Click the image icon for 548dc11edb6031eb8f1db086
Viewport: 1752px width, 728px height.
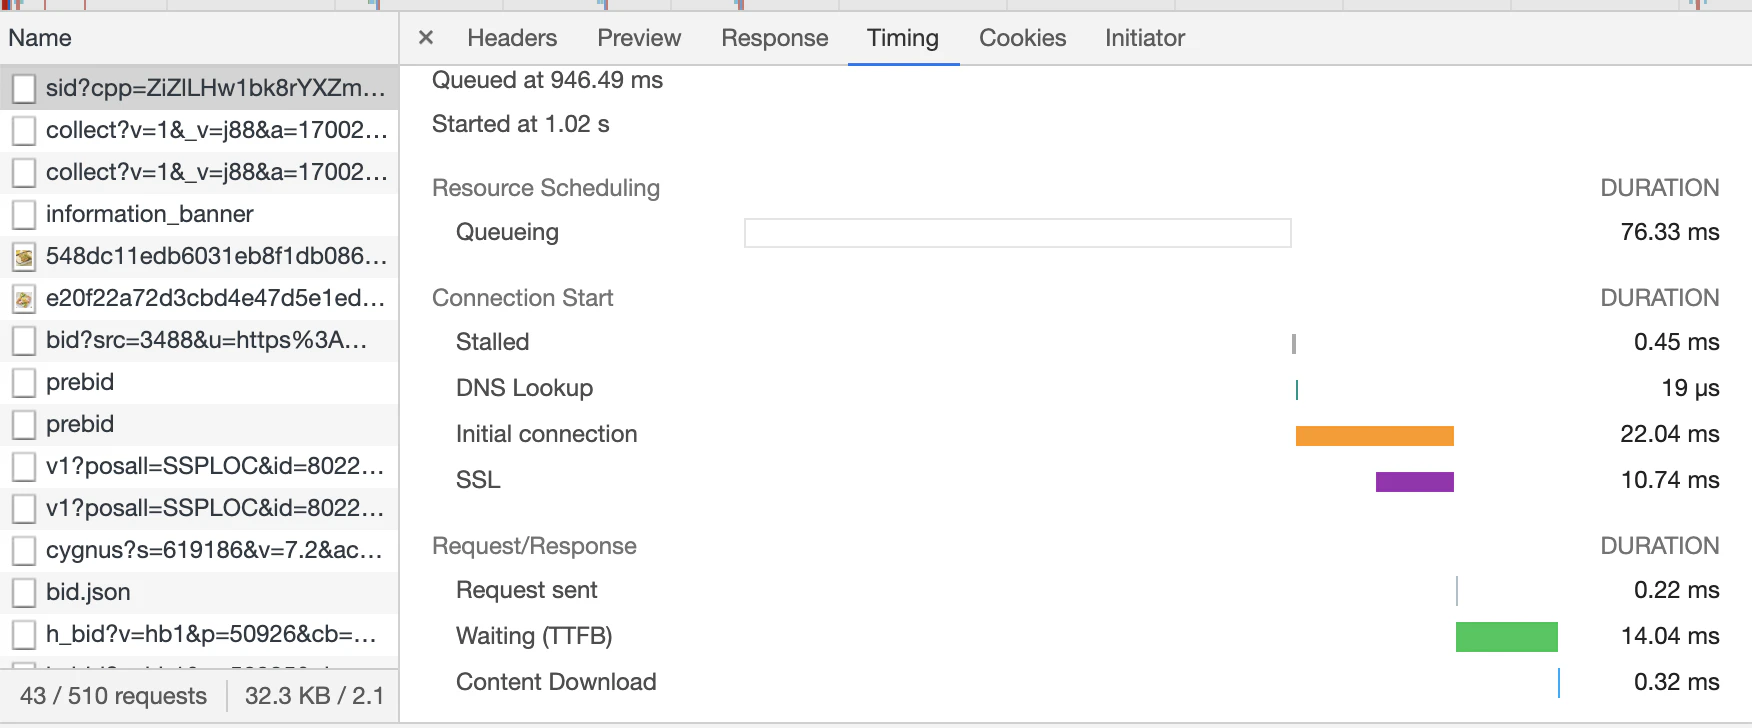(24, 256)
